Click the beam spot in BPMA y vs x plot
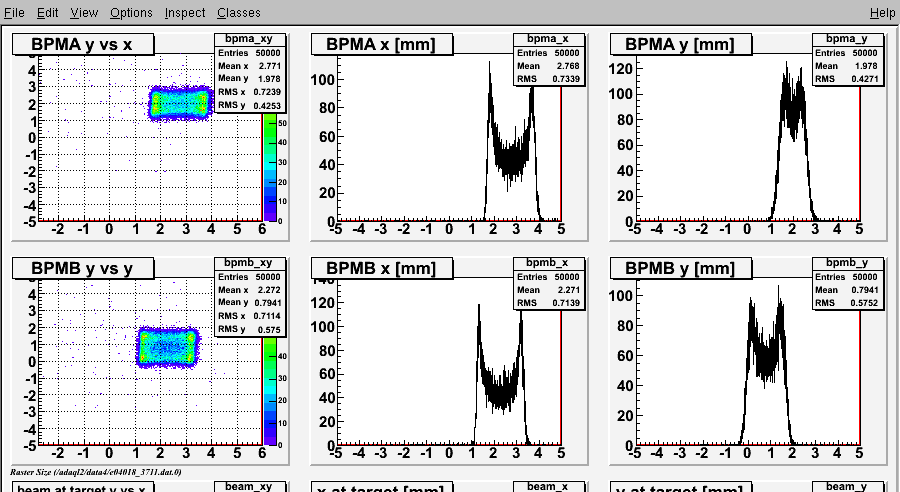The image size is (900, 492). [x=180, y=104]
